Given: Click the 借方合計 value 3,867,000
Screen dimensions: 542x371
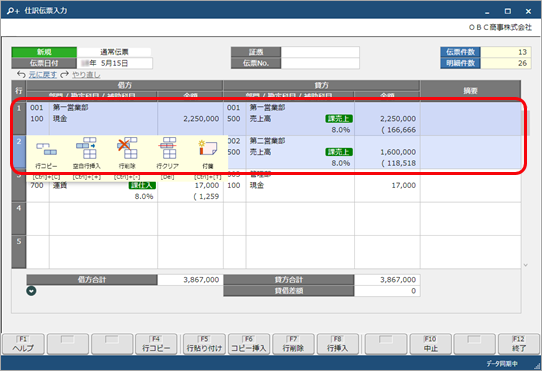Looking at the screenshot, I should coord(190,280).
